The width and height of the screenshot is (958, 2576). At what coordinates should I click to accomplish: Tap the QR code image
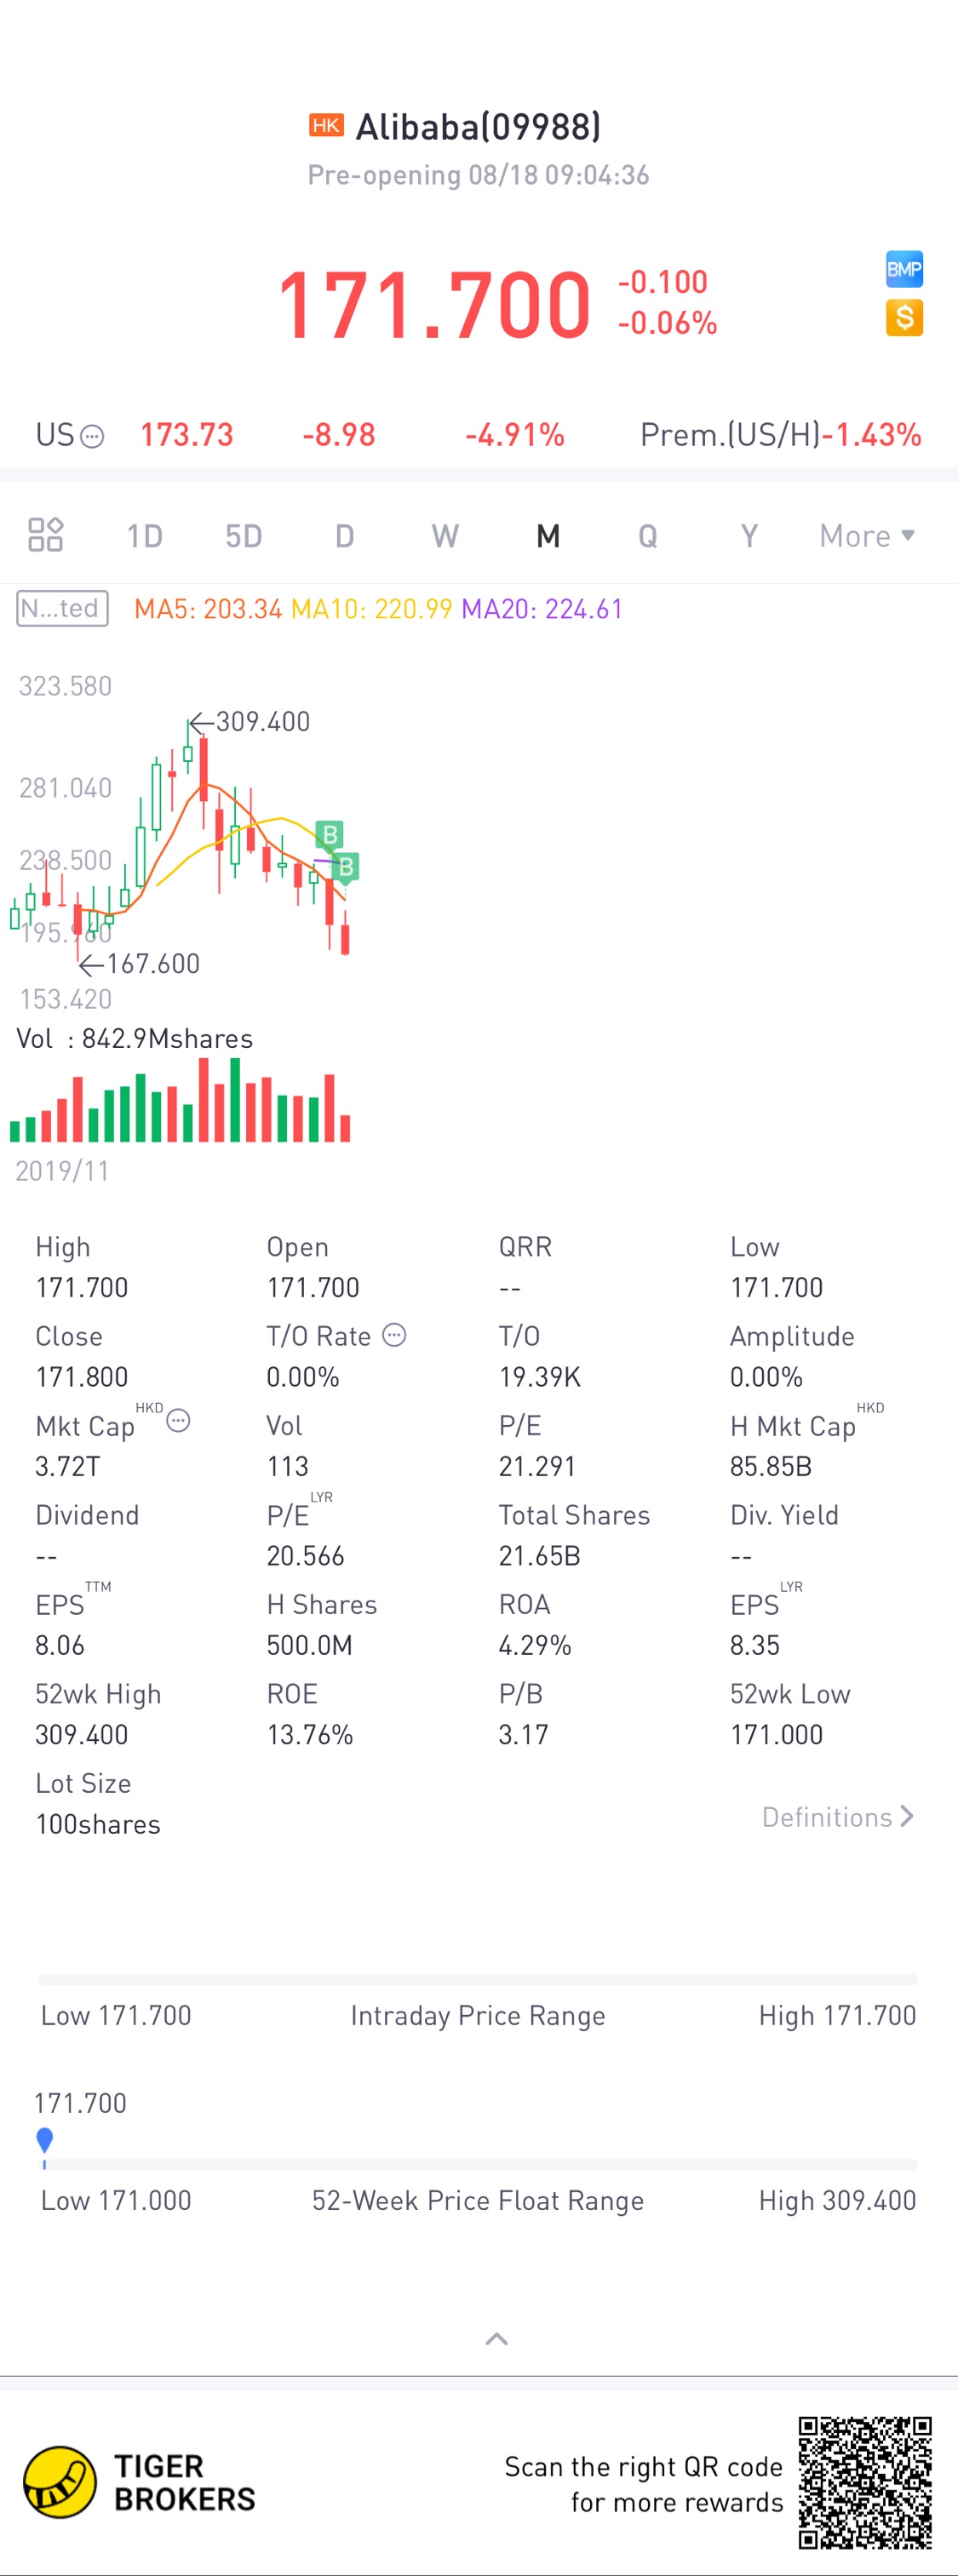pyautogui.click(x=864, y=2482)
